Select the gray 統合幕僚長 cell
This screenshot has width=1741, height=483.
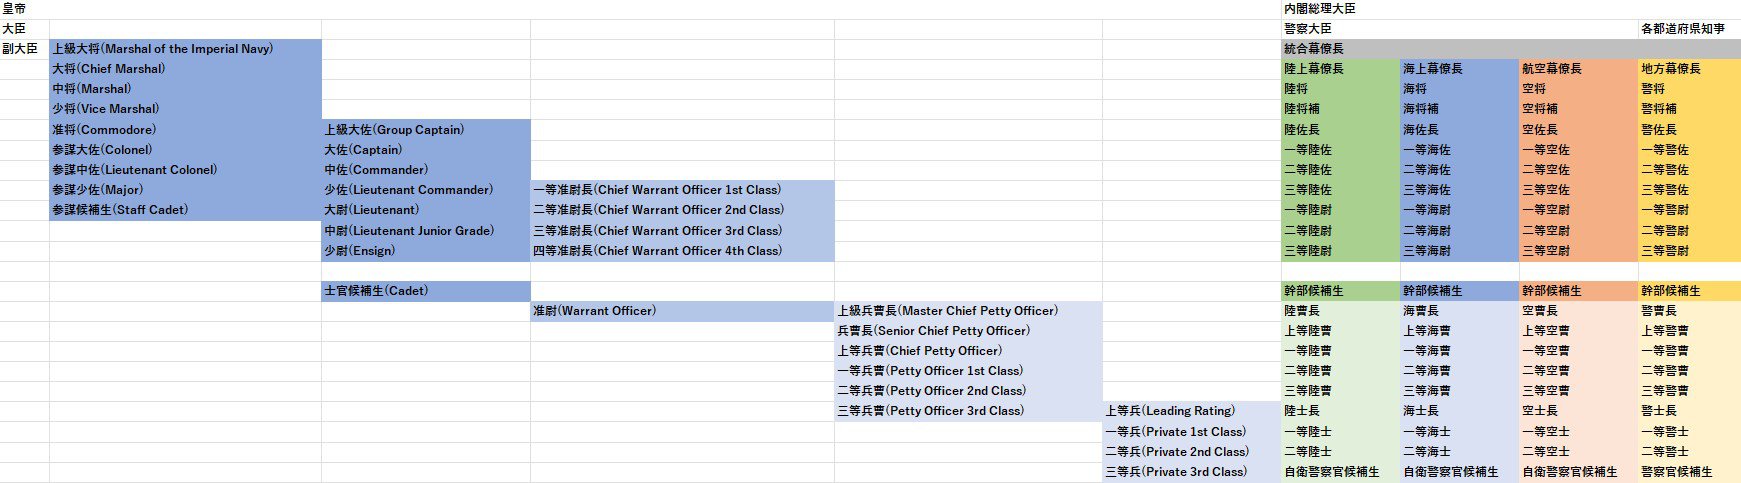click(x=1314, y=49)
